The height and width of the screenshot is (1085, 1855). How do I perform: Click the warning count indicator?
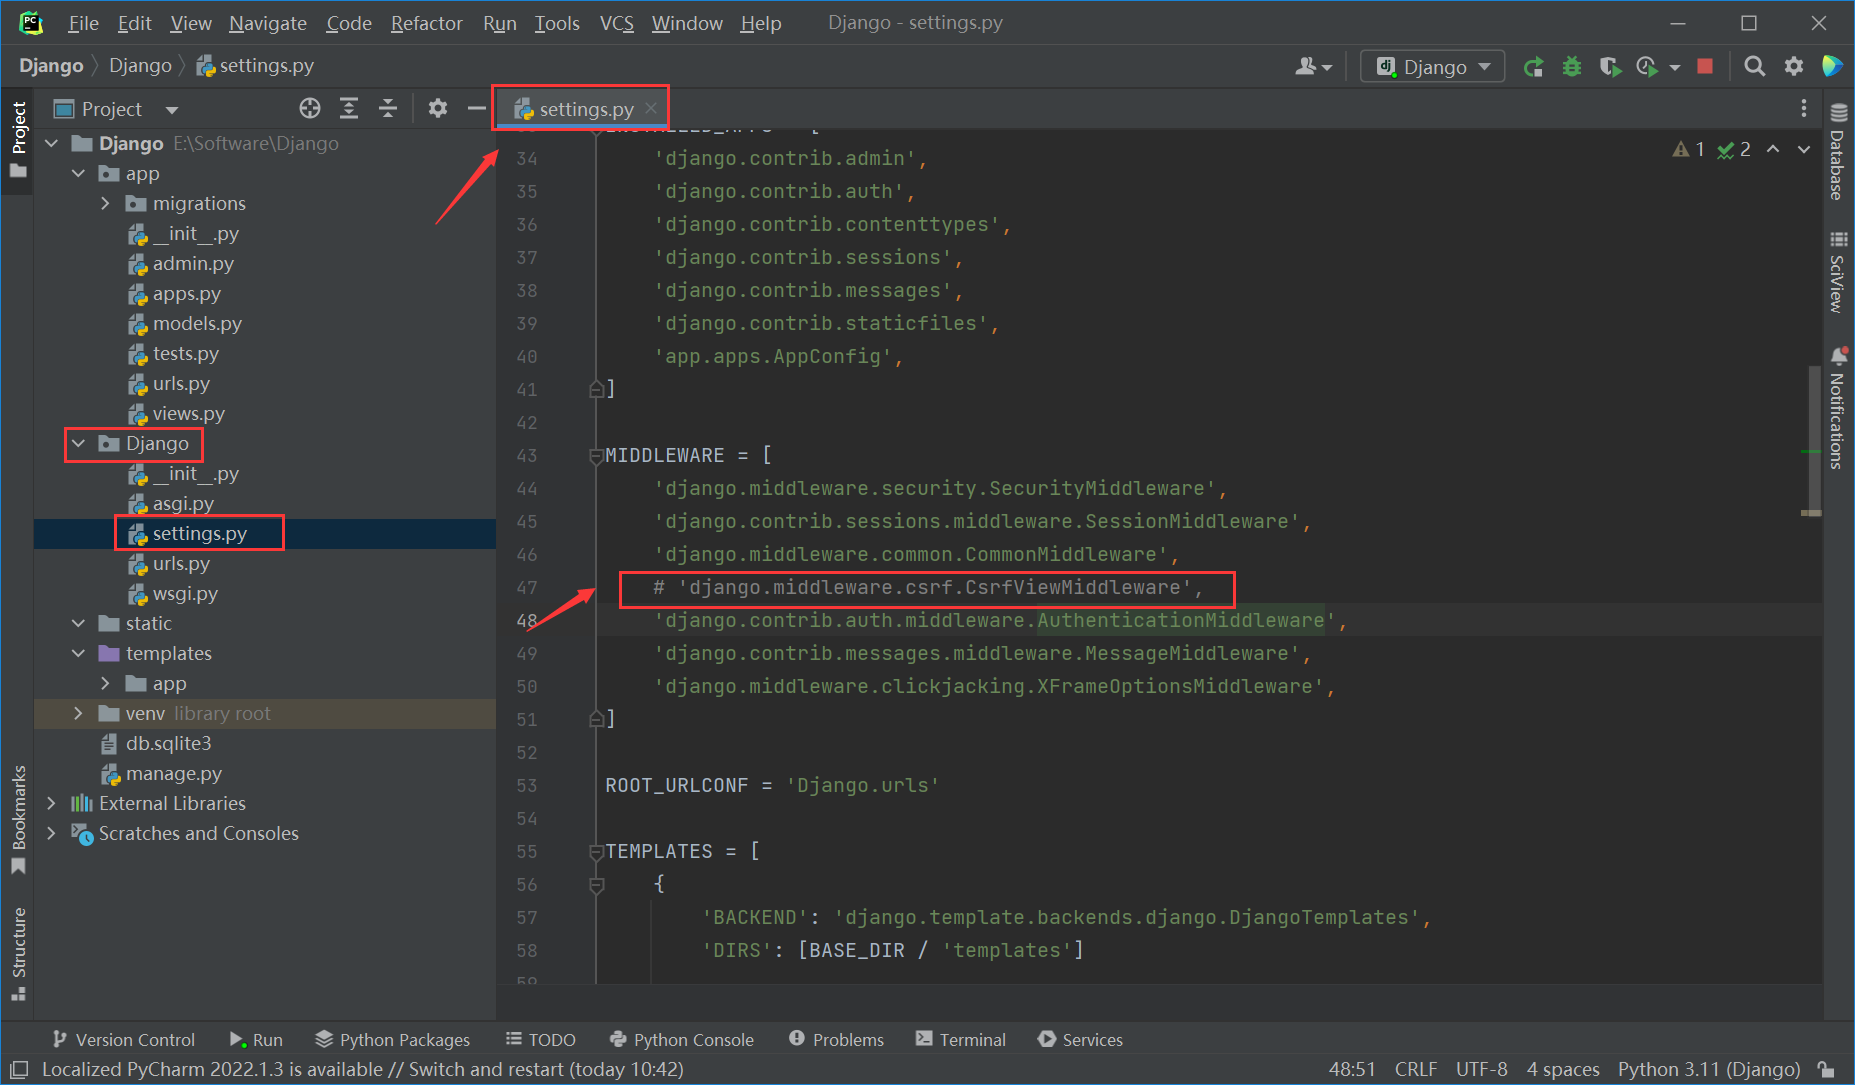(x=1688, y=149)
